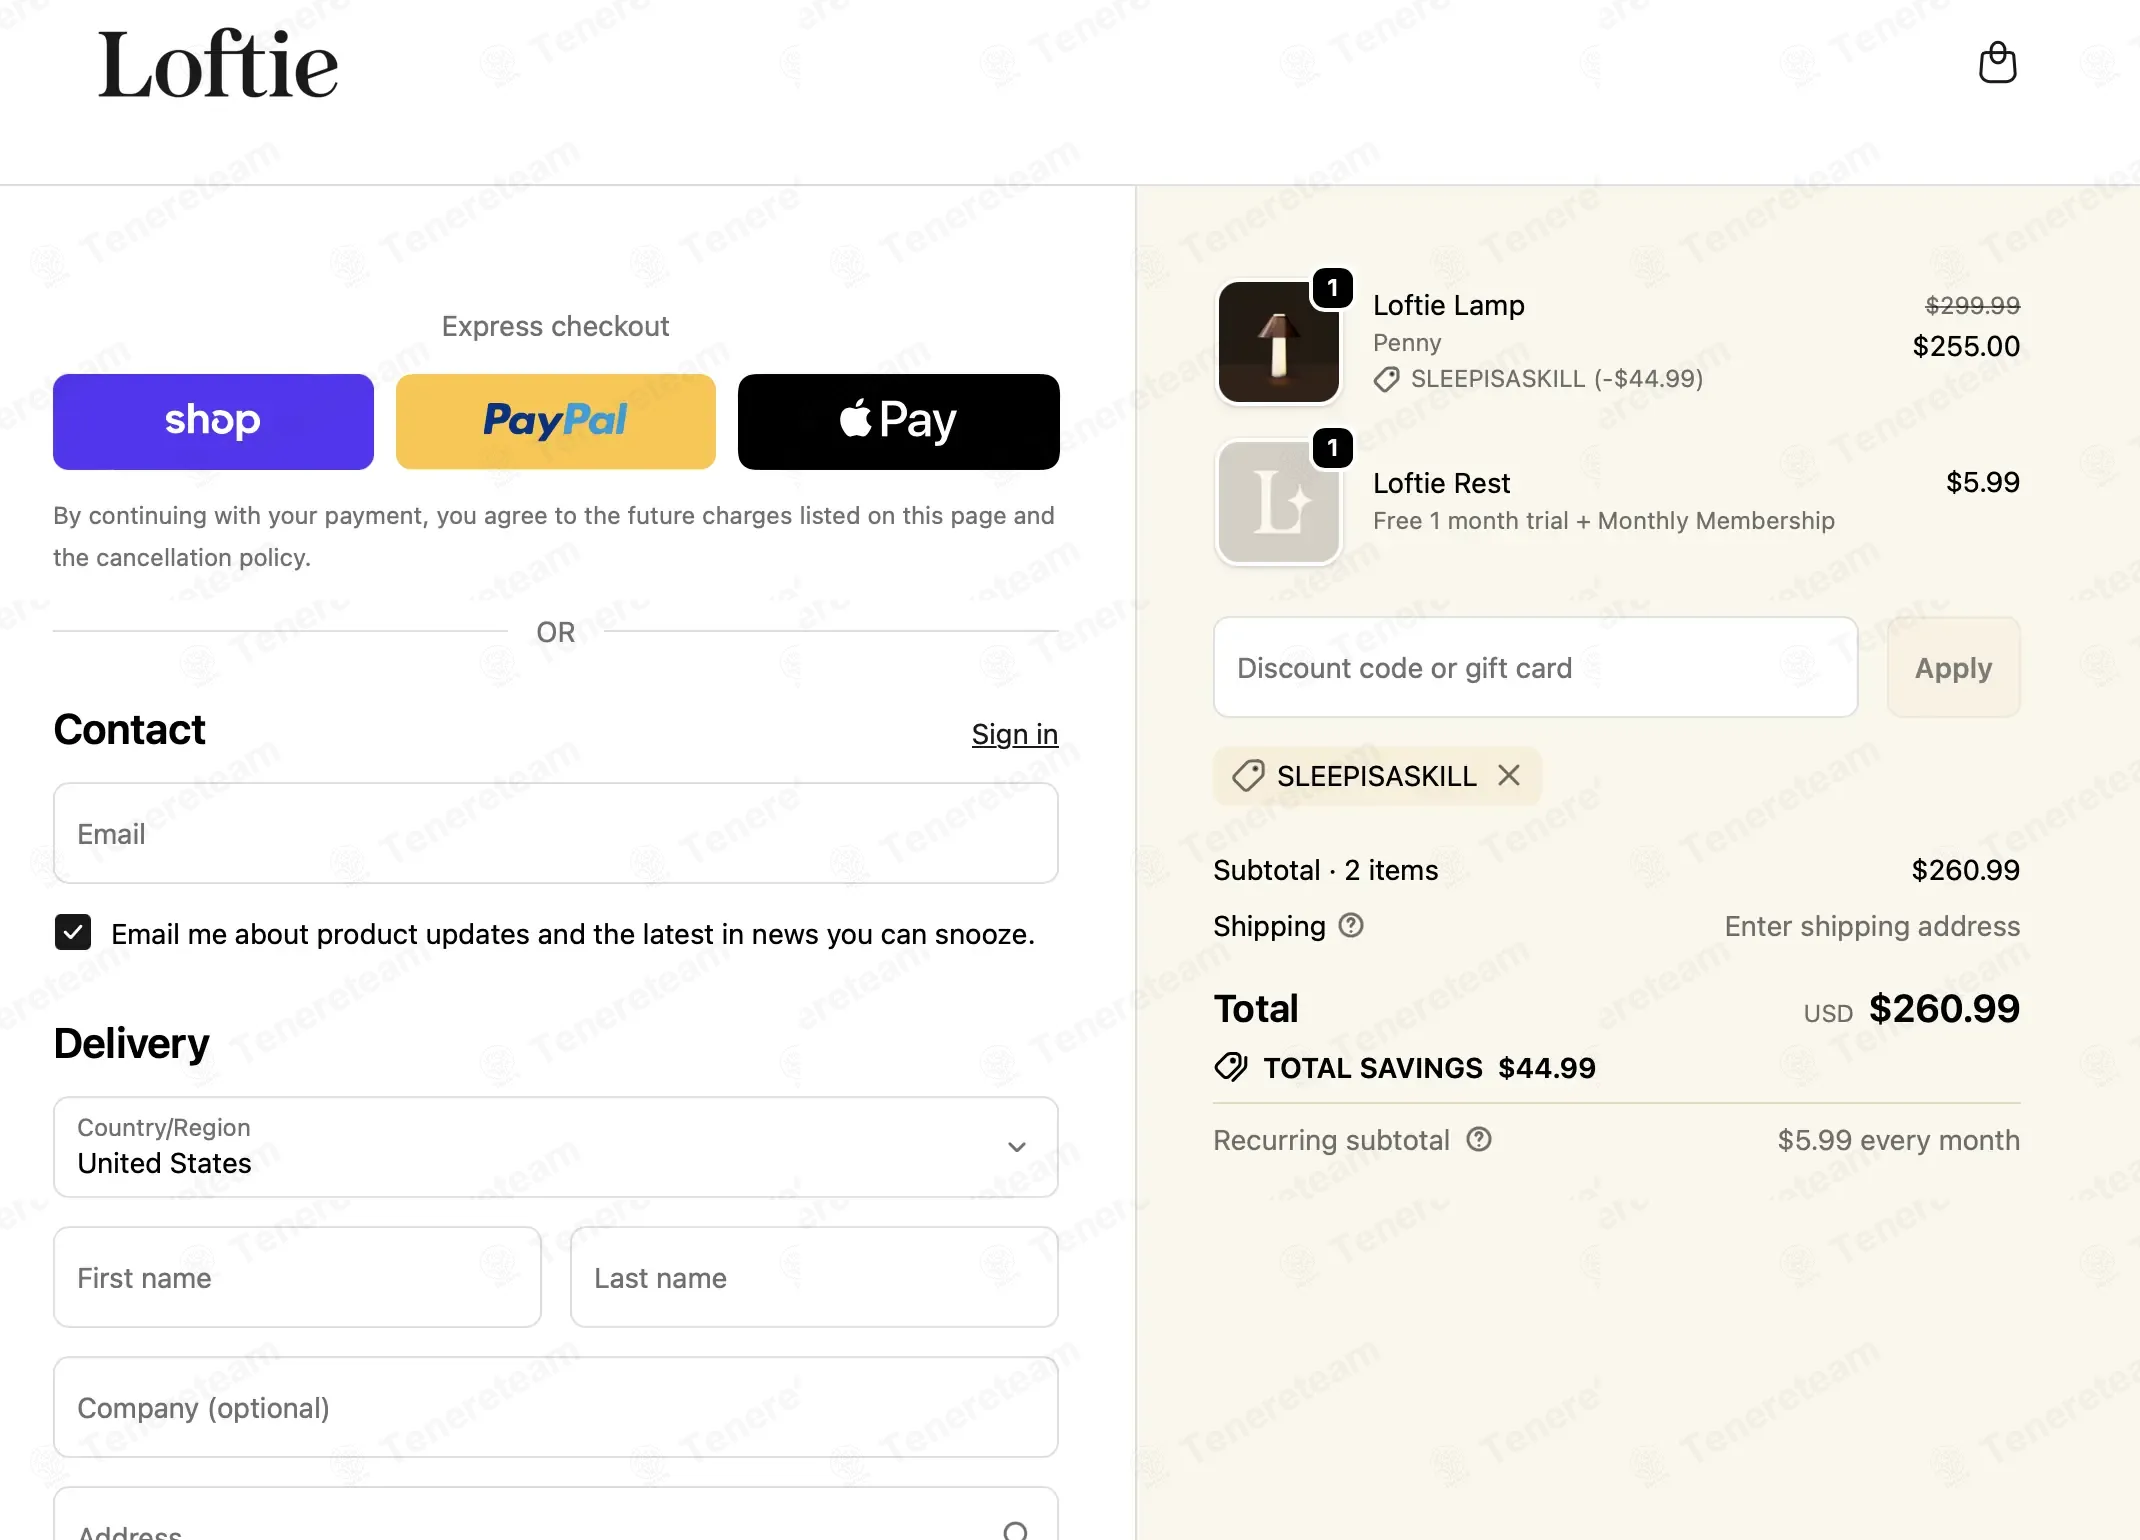
Task: Click the Total Savings tag icon
Action: pos(1231,1068)
